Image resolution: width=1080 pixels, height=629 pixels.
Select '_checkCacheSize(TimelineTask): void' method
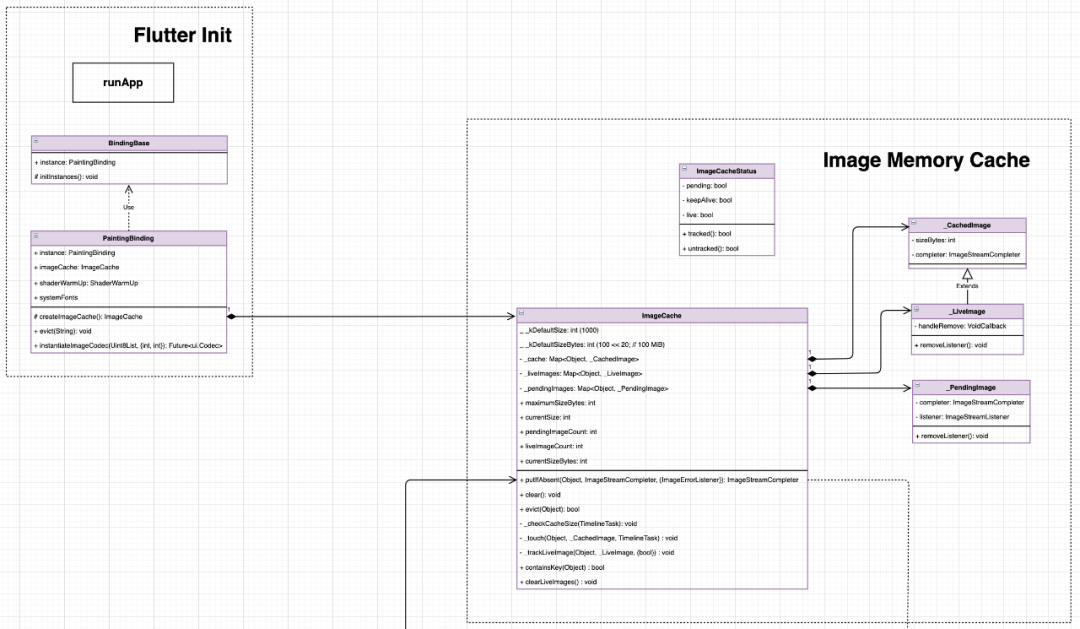662,524
